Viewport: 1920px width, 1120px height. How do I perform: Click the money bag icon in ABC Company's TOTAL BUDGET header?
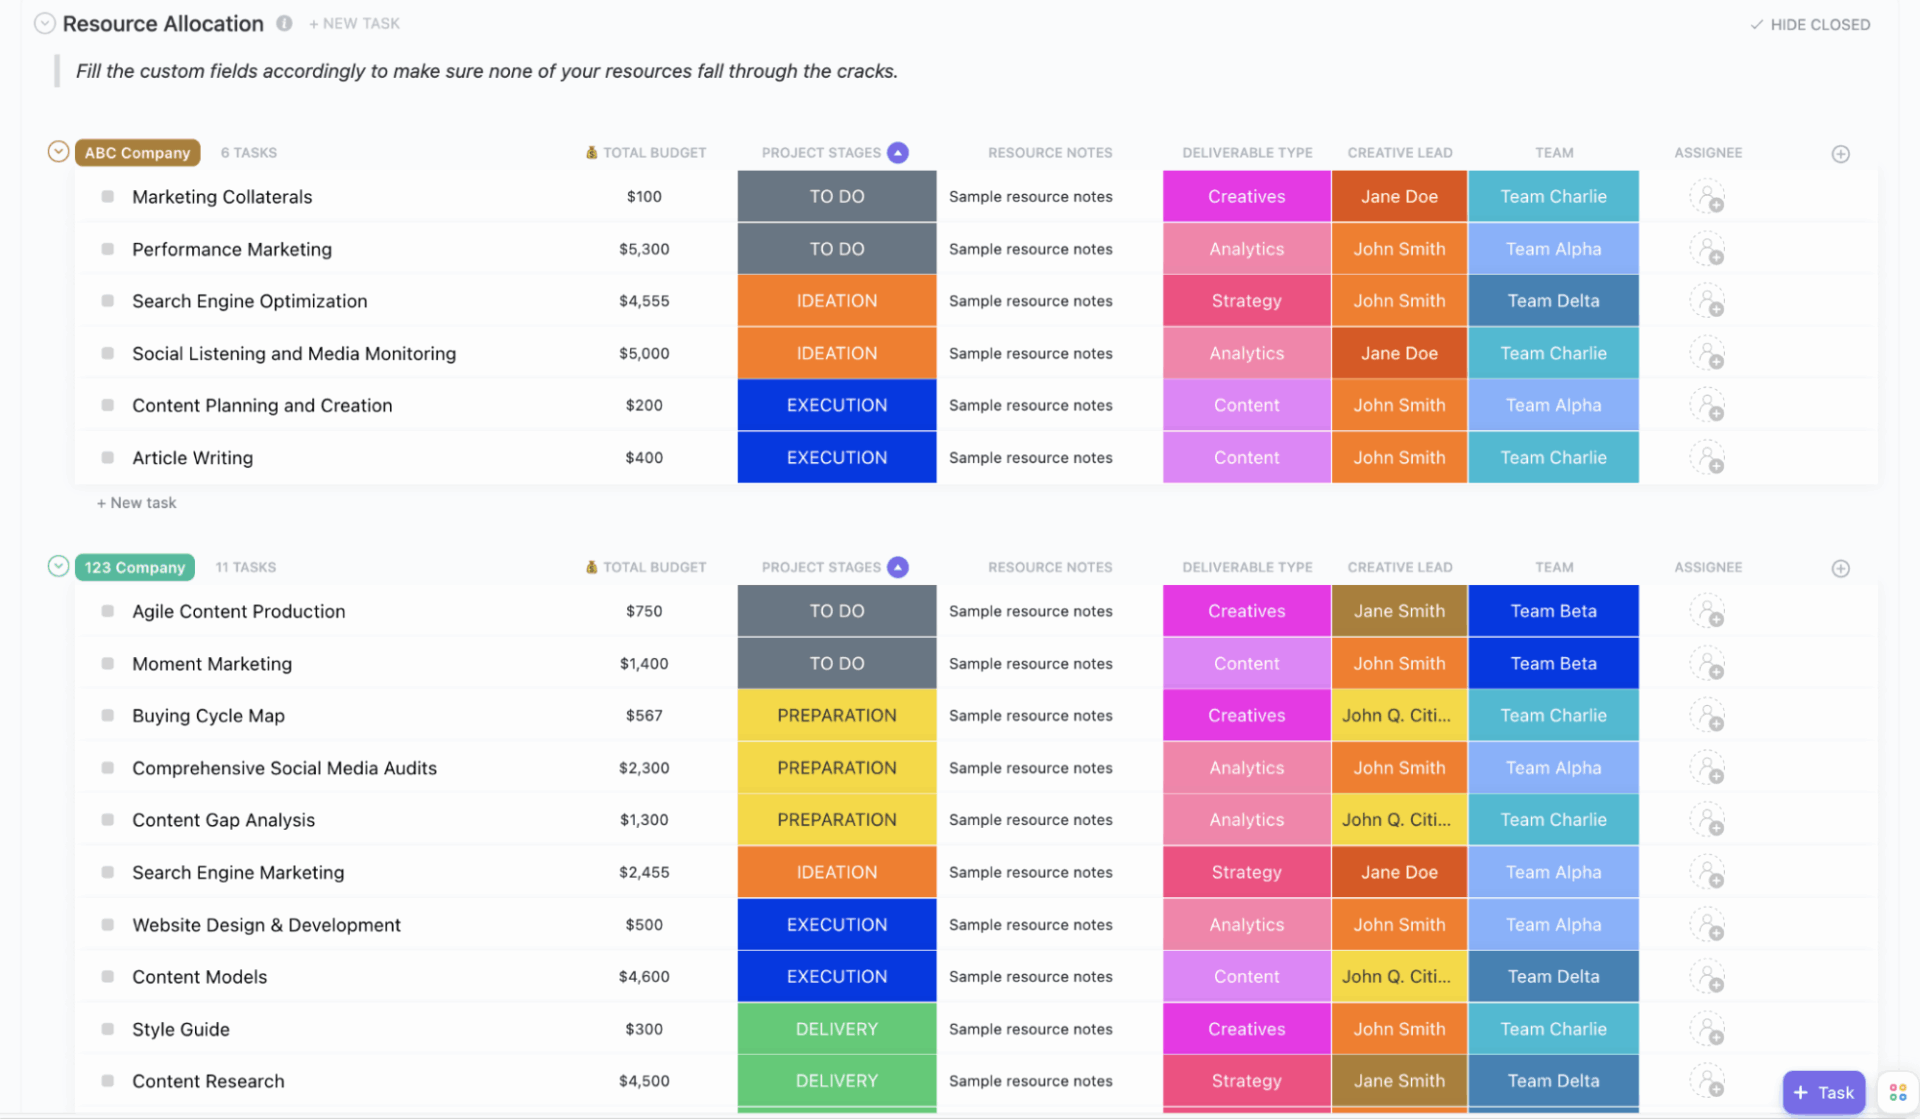tap(591, 152)
